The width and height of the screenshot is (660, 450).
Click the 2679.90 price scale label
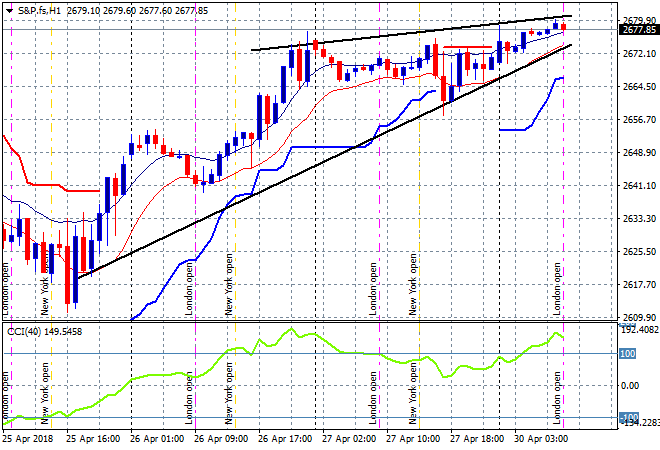[x=636, y=20]
